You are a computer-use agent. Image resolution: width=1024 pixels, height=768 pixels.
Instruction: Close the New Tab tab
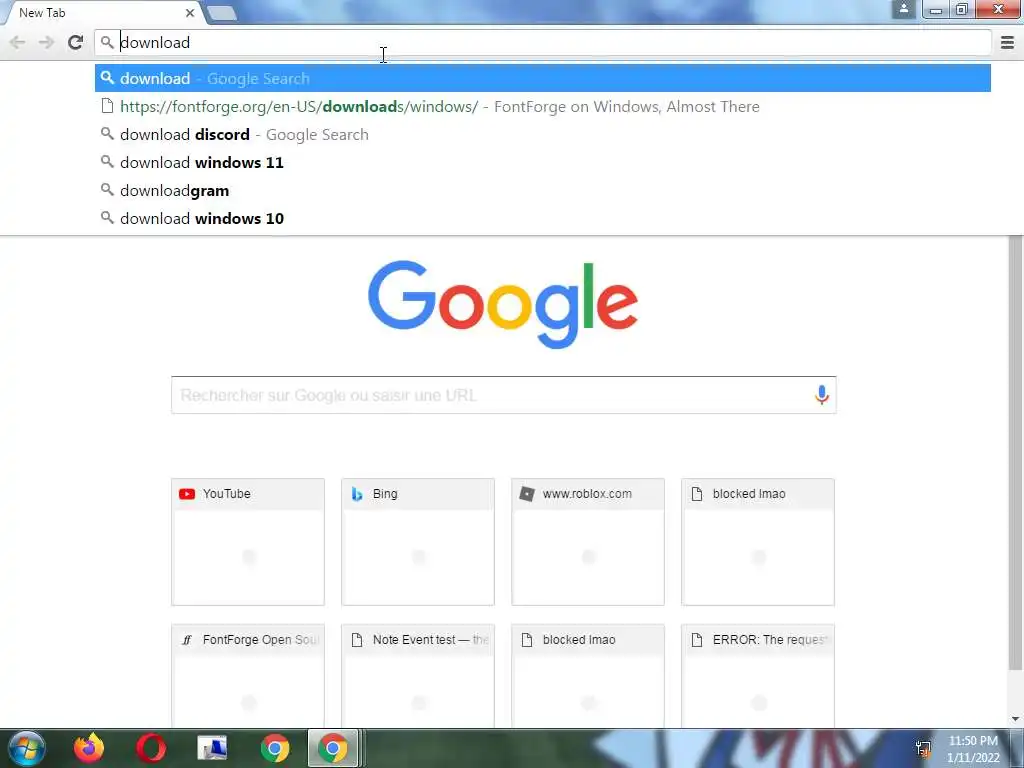[x=189, y=12]
